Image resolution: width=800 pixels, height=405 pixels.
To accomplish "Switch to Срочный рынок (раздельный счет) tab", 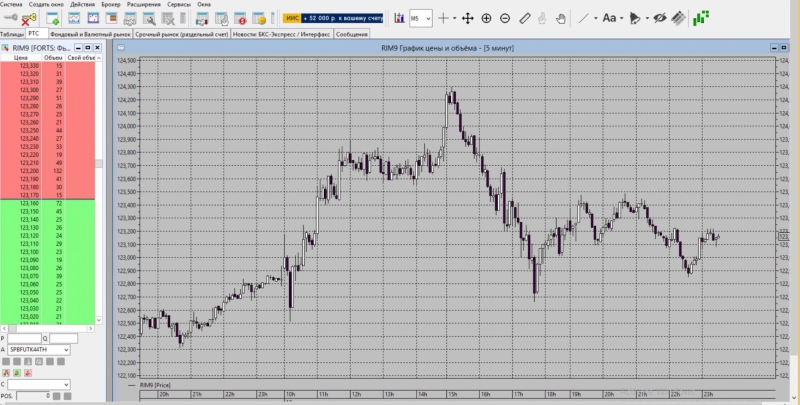I will pos(182,34).
